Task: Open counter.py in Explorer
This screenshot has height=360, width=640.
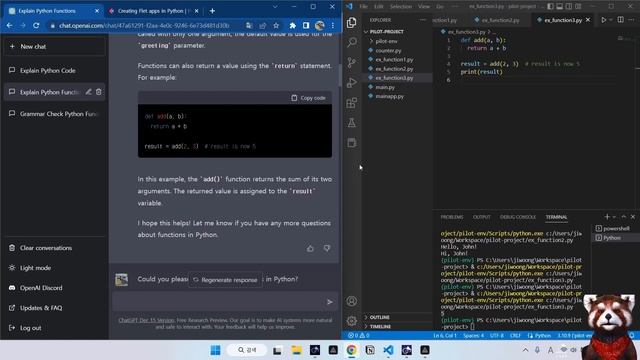Action: (x=388, y=50)
